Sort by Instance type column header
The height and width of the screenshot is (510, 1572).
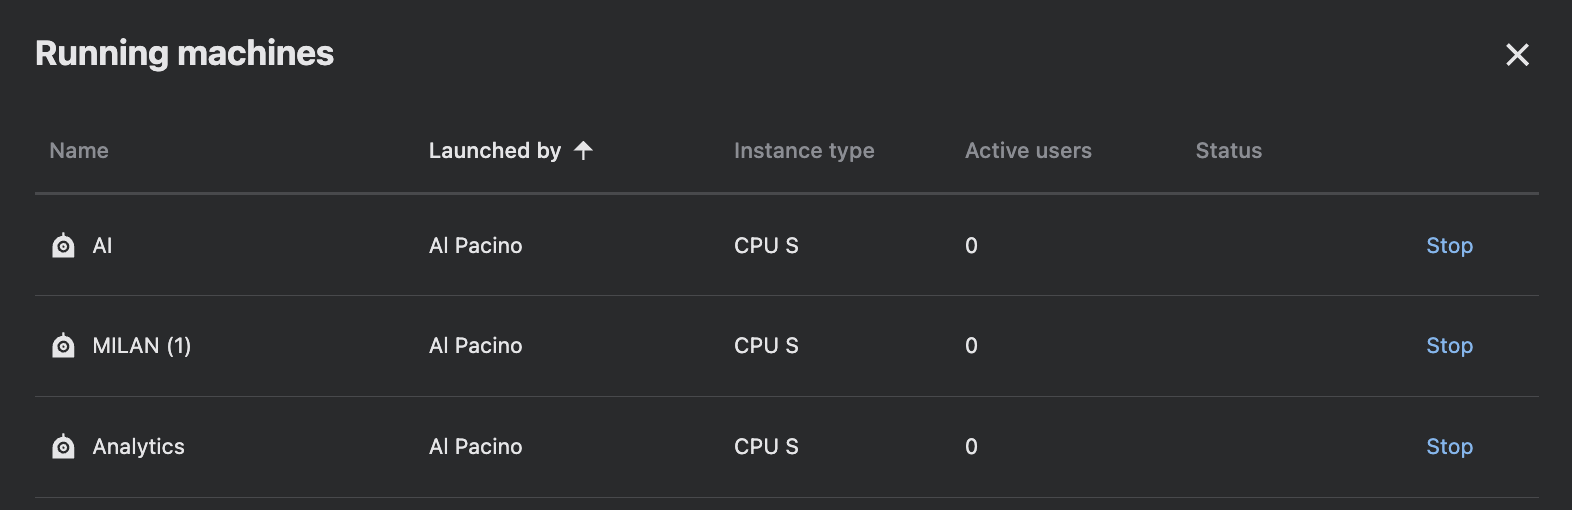pos(804,150)
